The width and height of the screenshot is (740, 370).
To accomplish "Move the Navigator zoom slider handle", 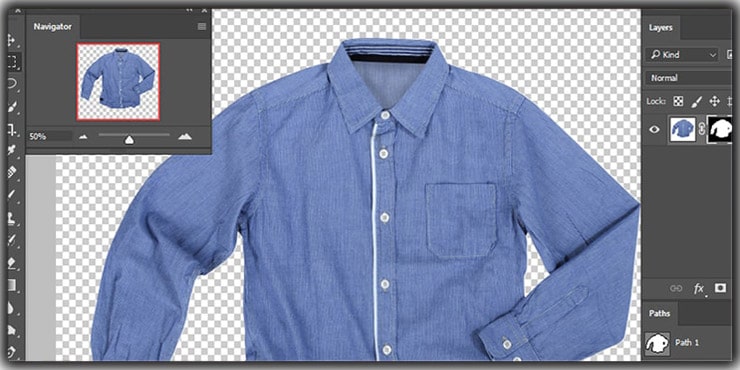I will coord(129,139).
